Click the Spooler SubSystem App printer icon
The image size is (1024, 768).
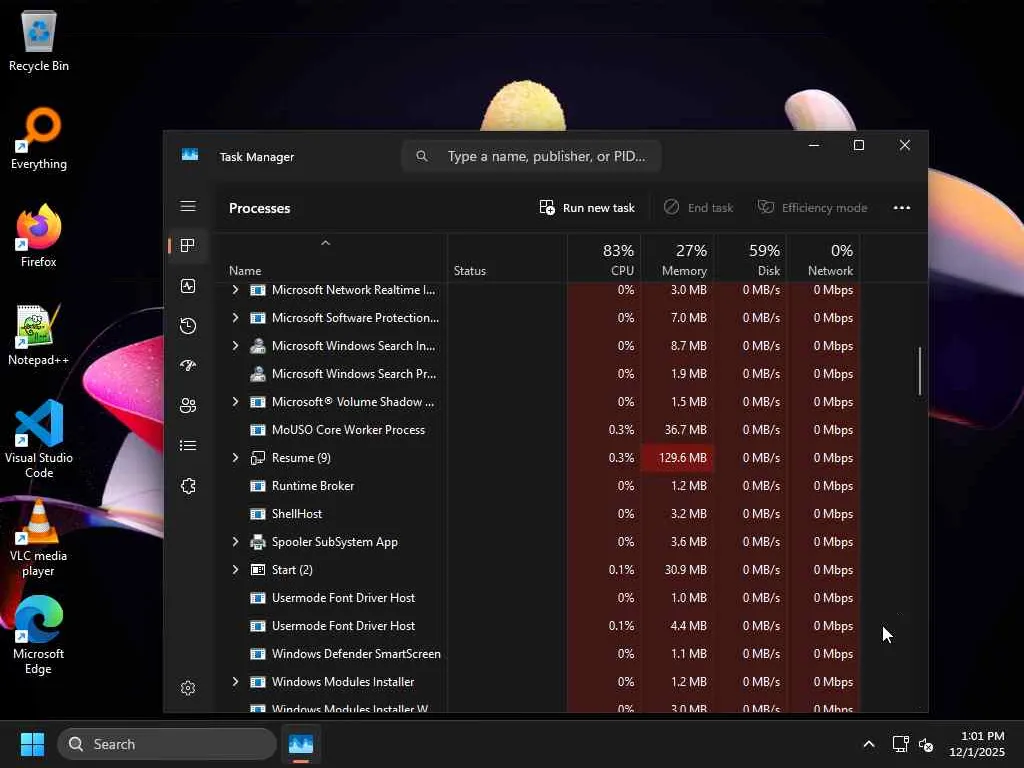coord(258,542)
